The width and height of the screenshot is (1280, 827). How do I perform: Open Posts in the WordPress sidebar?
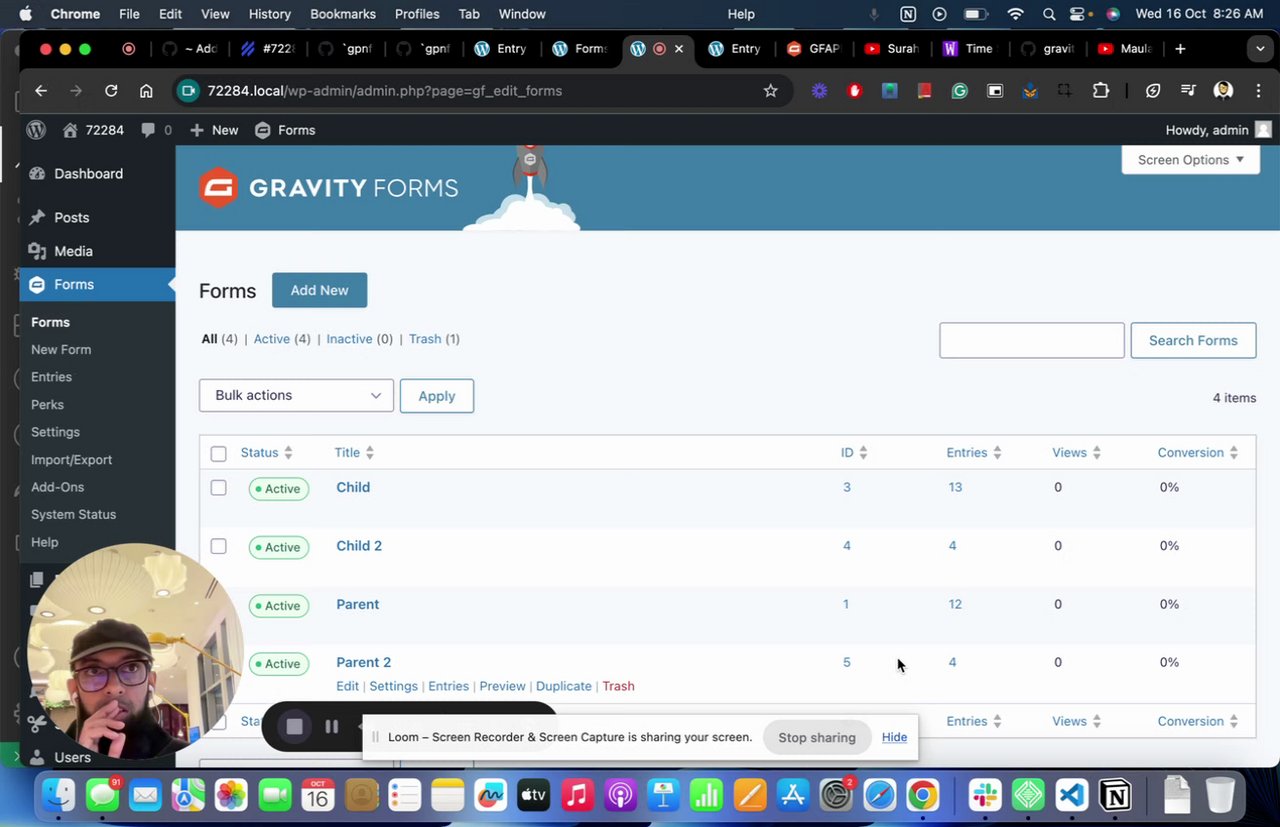click(x=71, y=218)
